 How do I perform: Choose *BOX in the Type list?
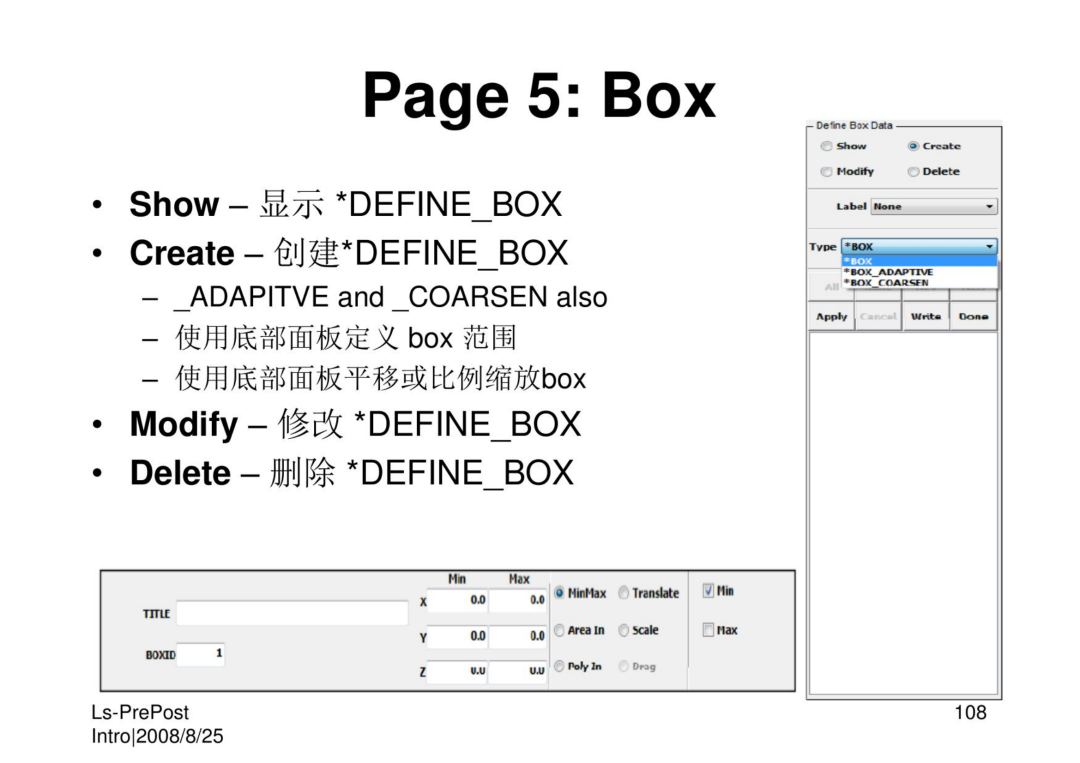919,261
